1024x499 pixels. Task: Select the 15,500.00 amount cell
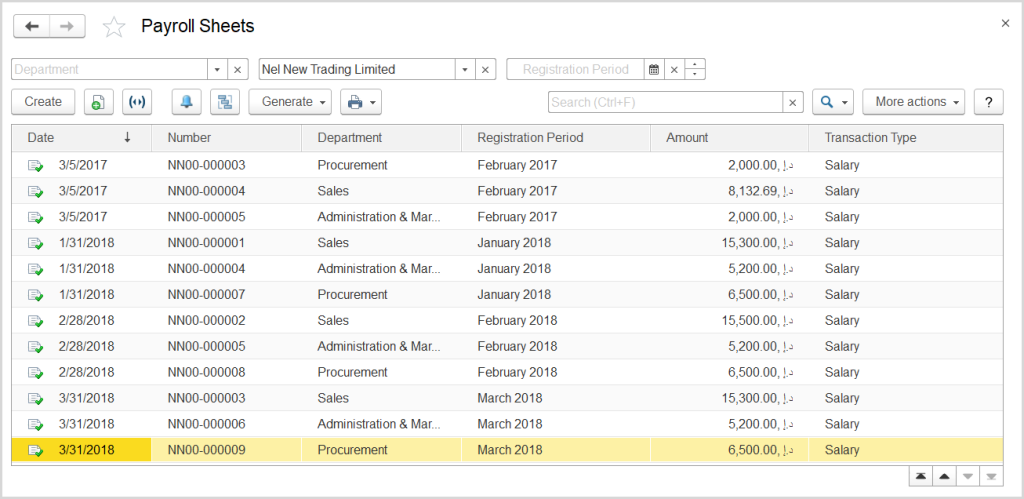pyautogui.click(x=729, y=321)
